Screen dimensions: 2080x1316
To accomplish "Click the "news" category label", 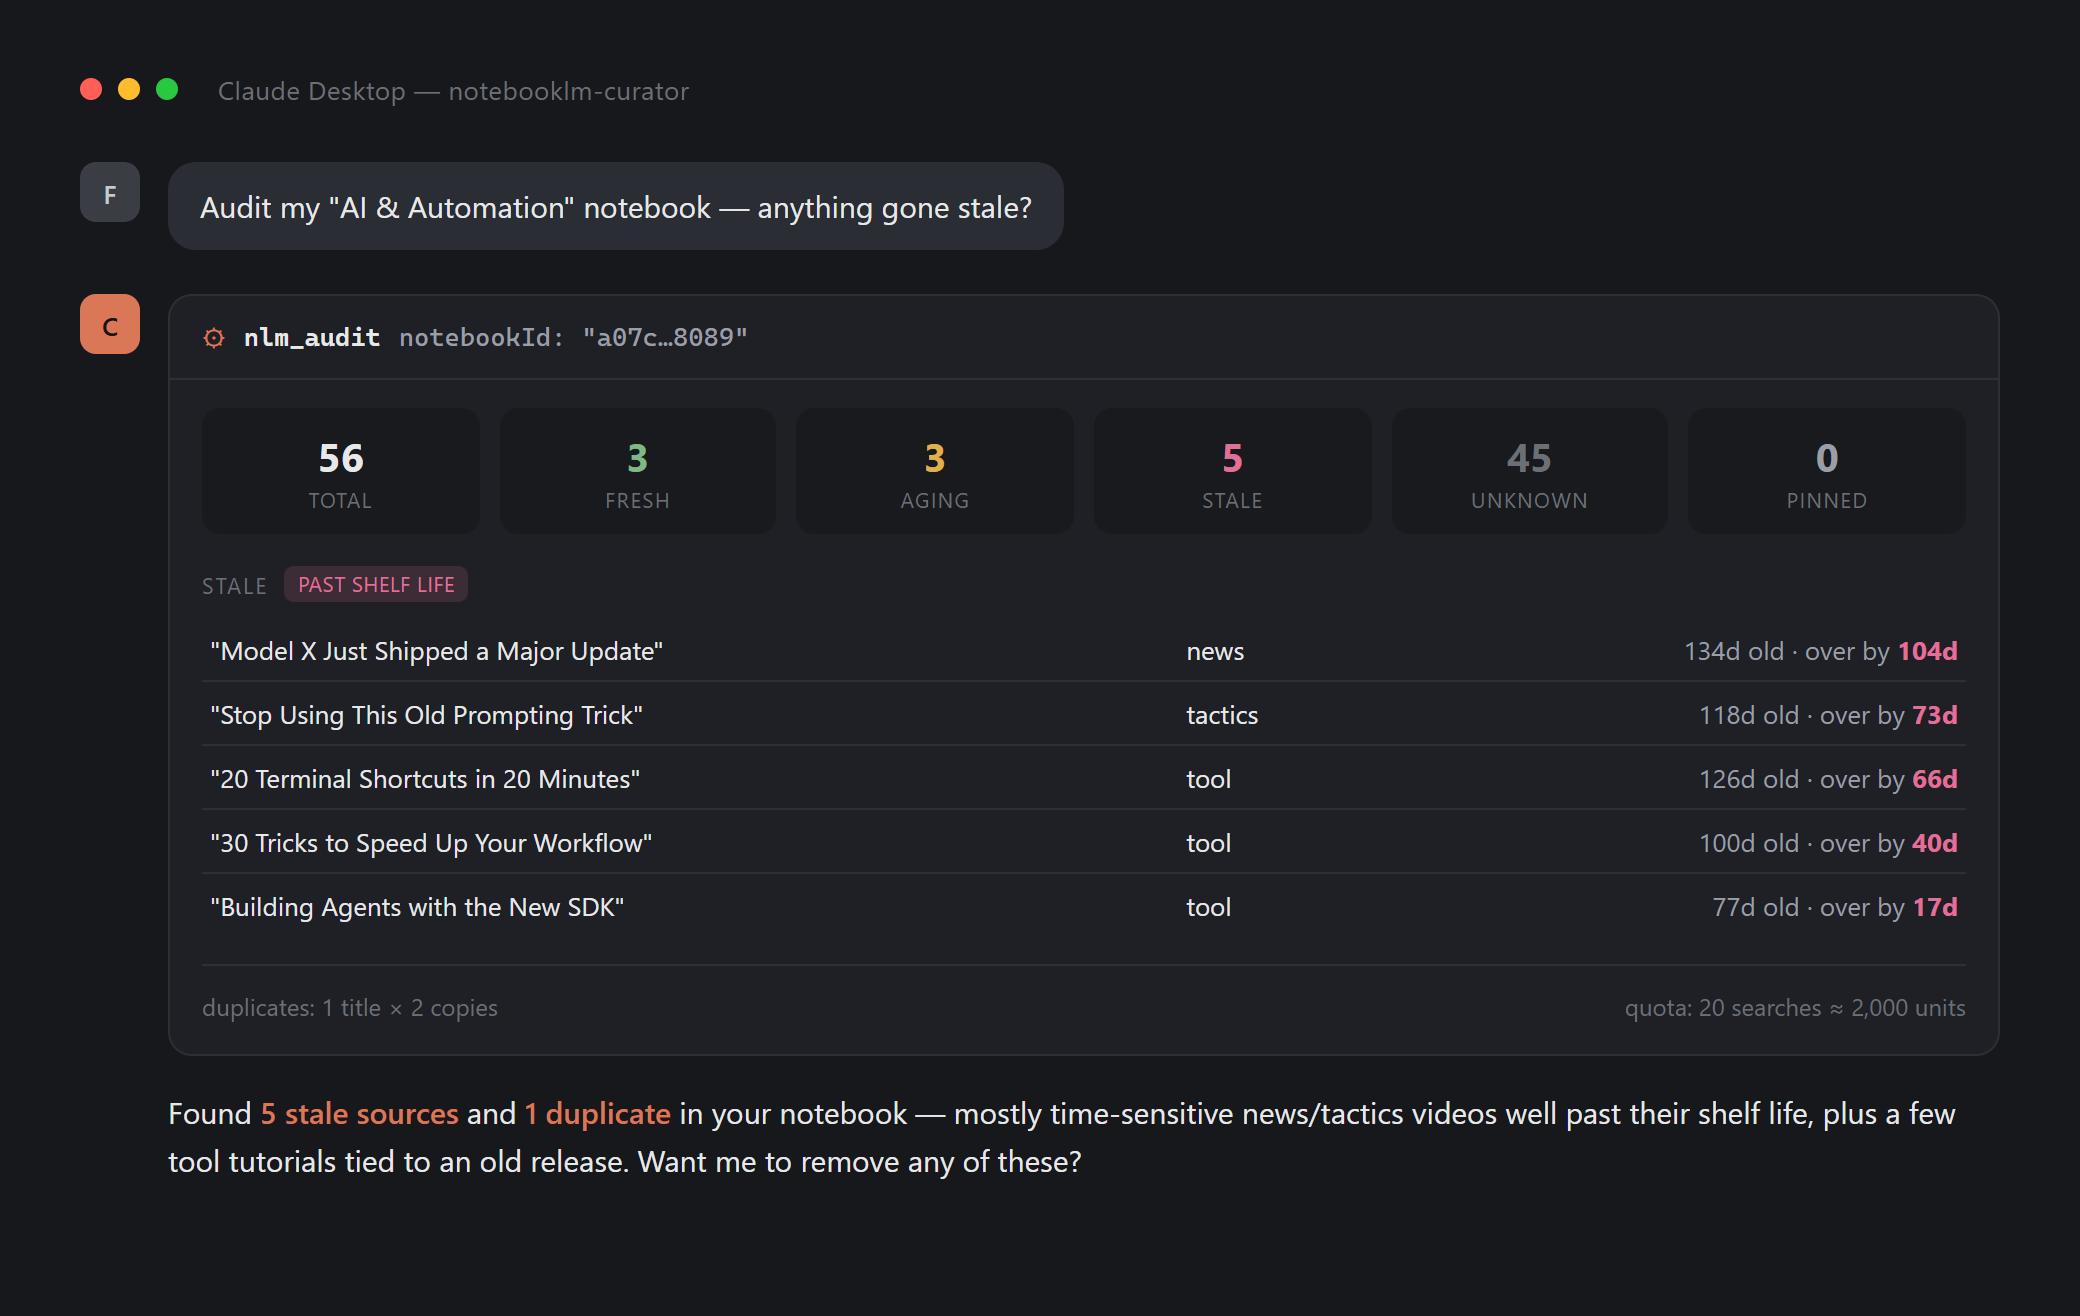I will tap(1215, 651).
